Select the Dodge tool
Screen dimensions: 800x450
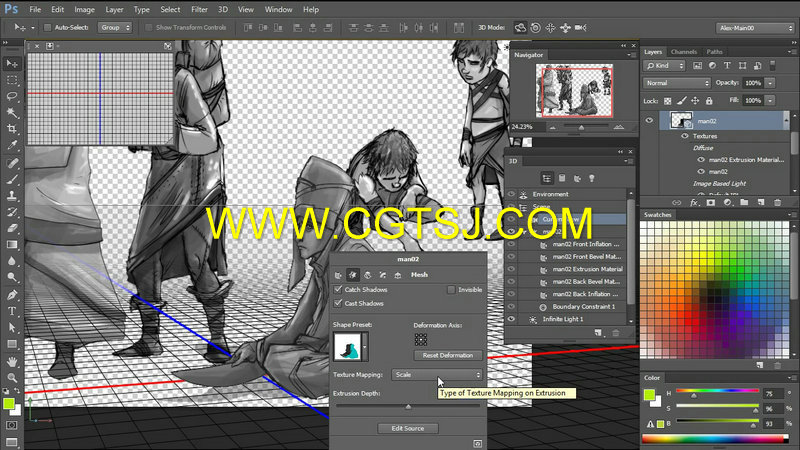[12, 277]
